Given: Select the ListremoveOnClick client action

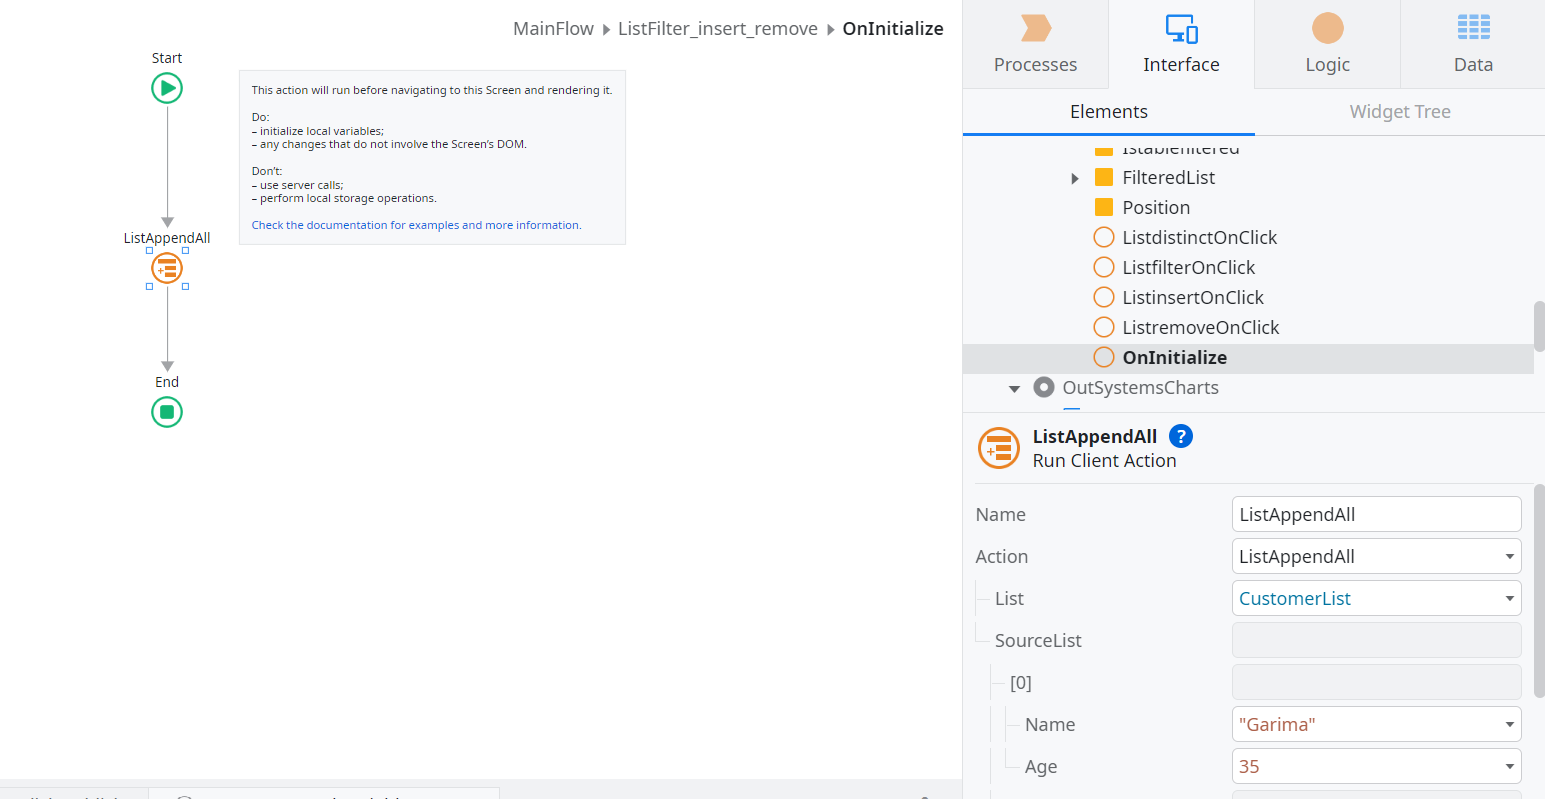Looking at the screenshot, I should coord(1200,327).
